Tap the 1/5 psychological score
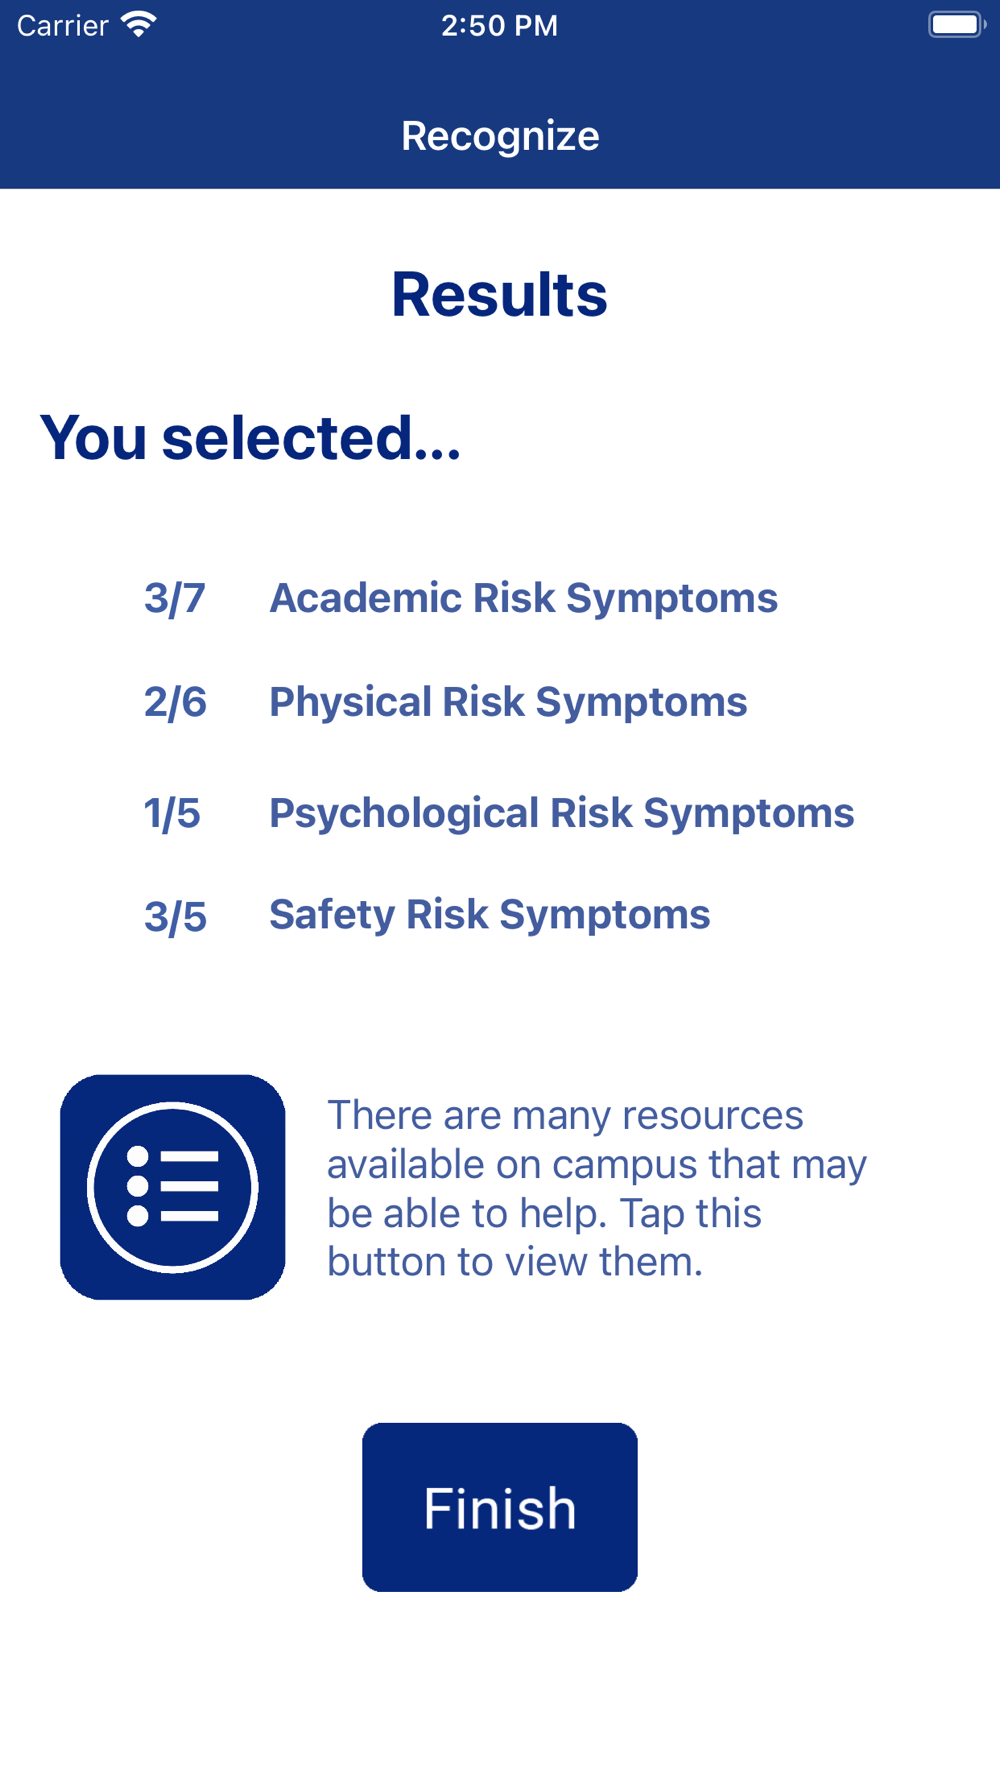The height and width of the screenshot is (1778, 1000). (172, 814)
